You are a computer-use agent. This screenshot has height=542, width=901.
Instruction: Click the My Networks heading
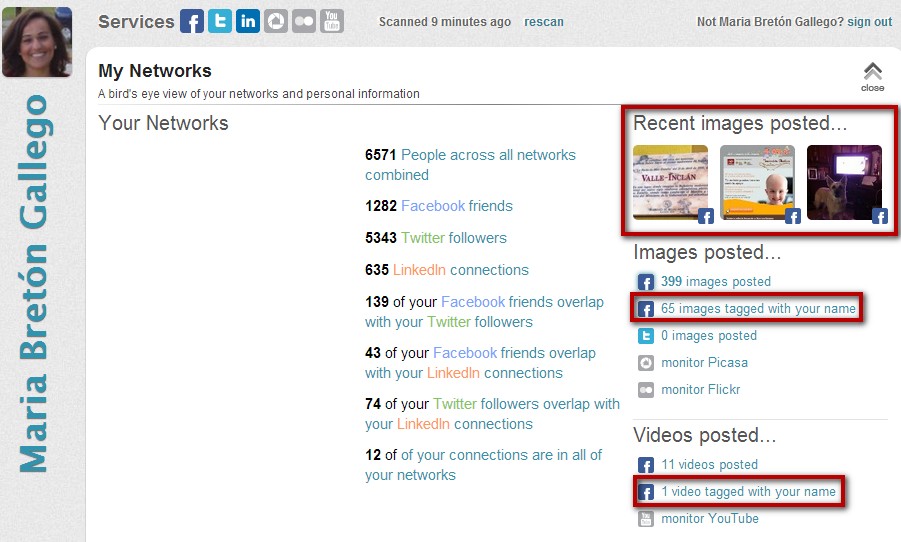coord(155,71)
